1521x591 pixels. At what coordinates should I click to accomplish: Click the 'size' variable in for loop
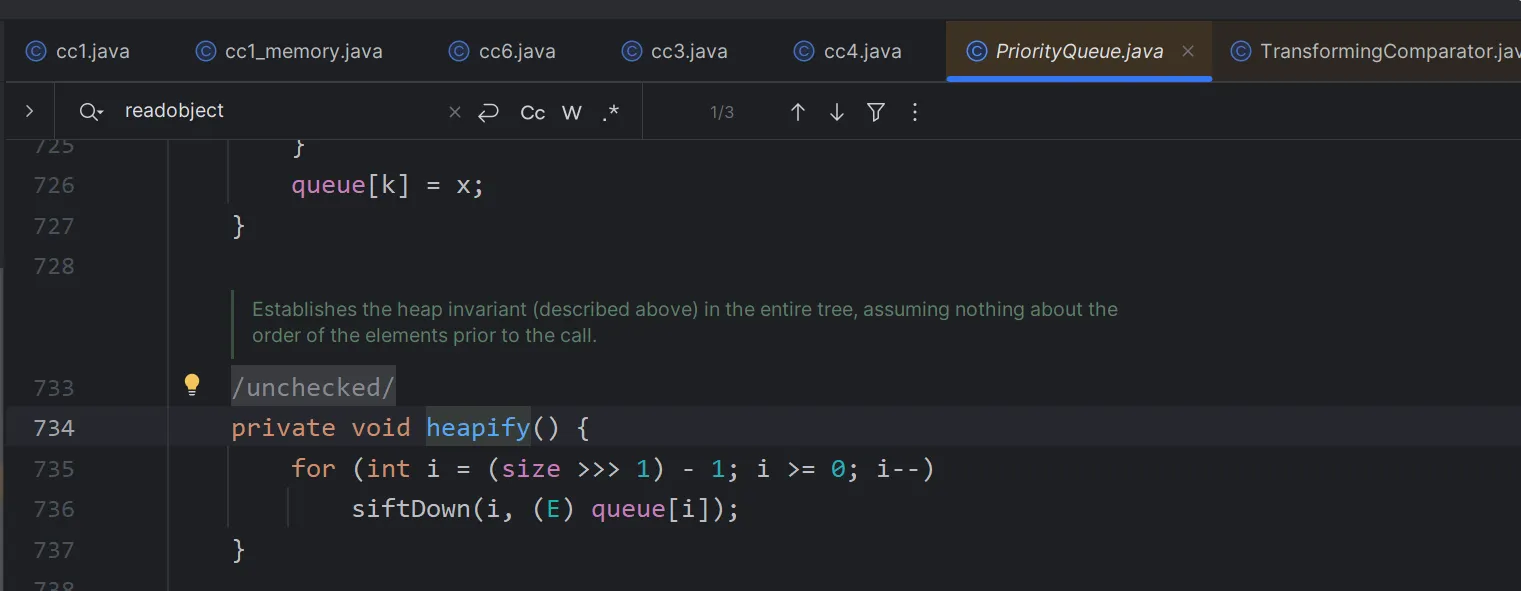[x=531, y=468]
